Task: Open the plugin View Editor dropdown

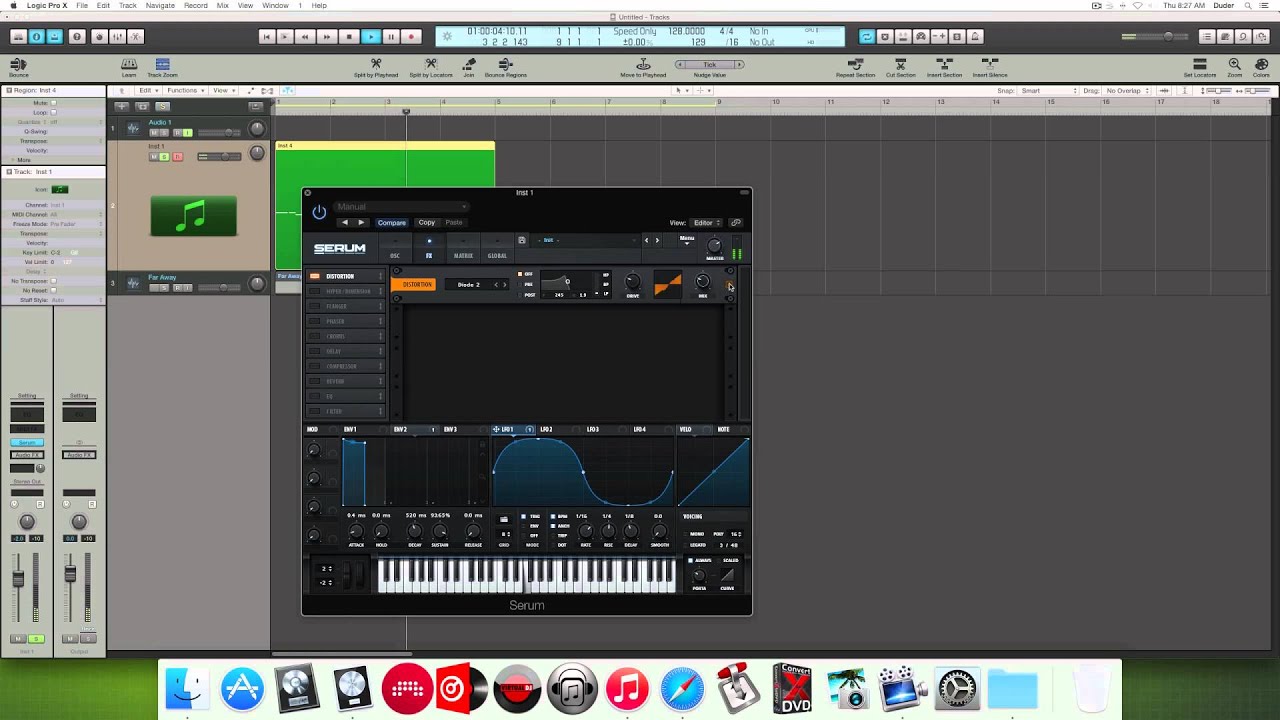Action: pos(707,223)
